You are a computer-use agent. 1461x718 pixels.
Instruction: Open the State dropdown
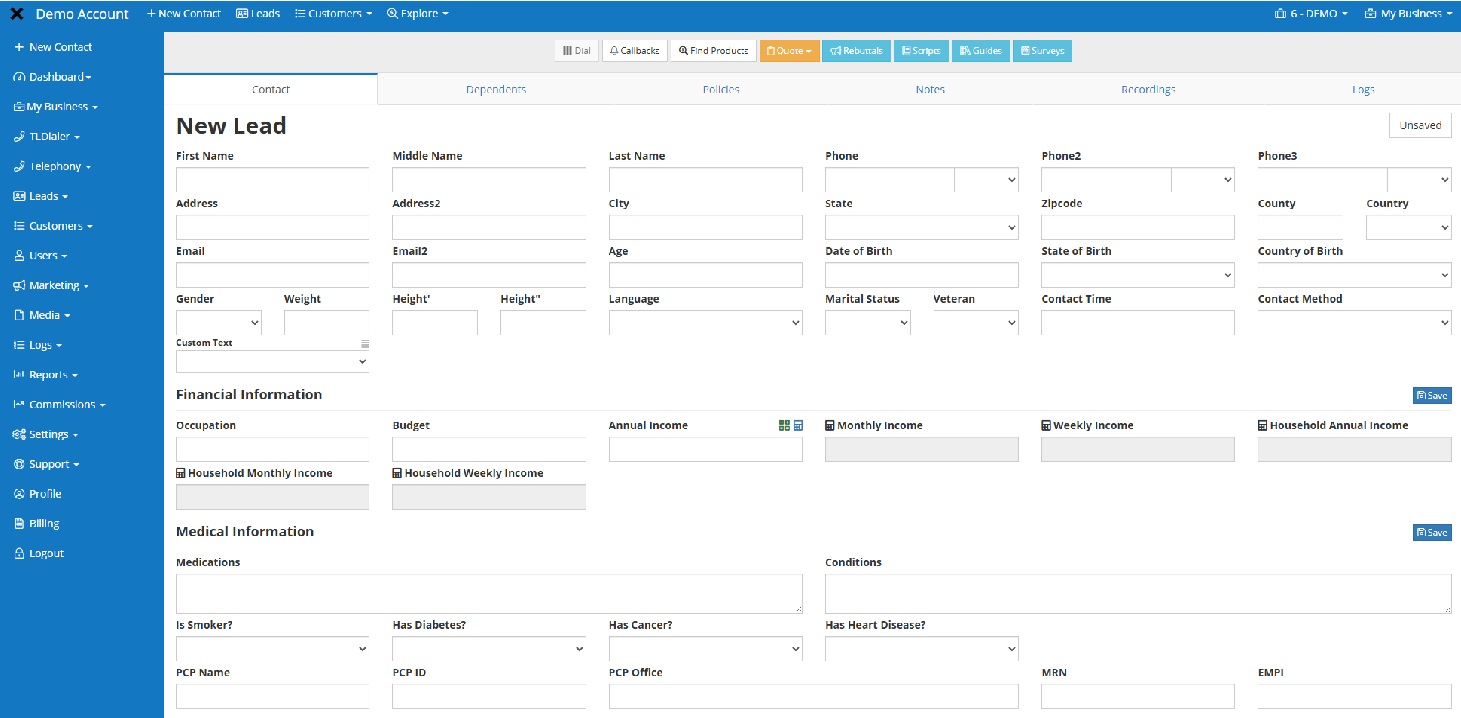tap(922, 228)
